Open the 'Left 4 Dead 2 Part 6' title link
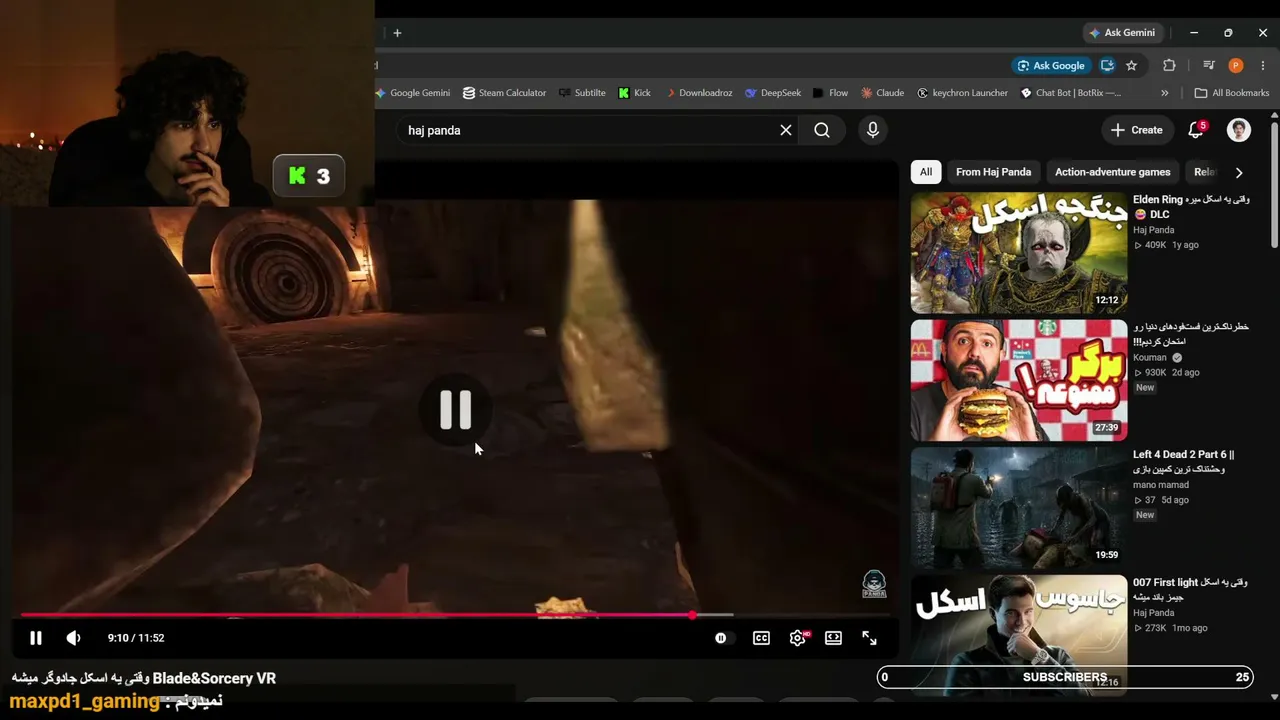 click(1183, 461)
